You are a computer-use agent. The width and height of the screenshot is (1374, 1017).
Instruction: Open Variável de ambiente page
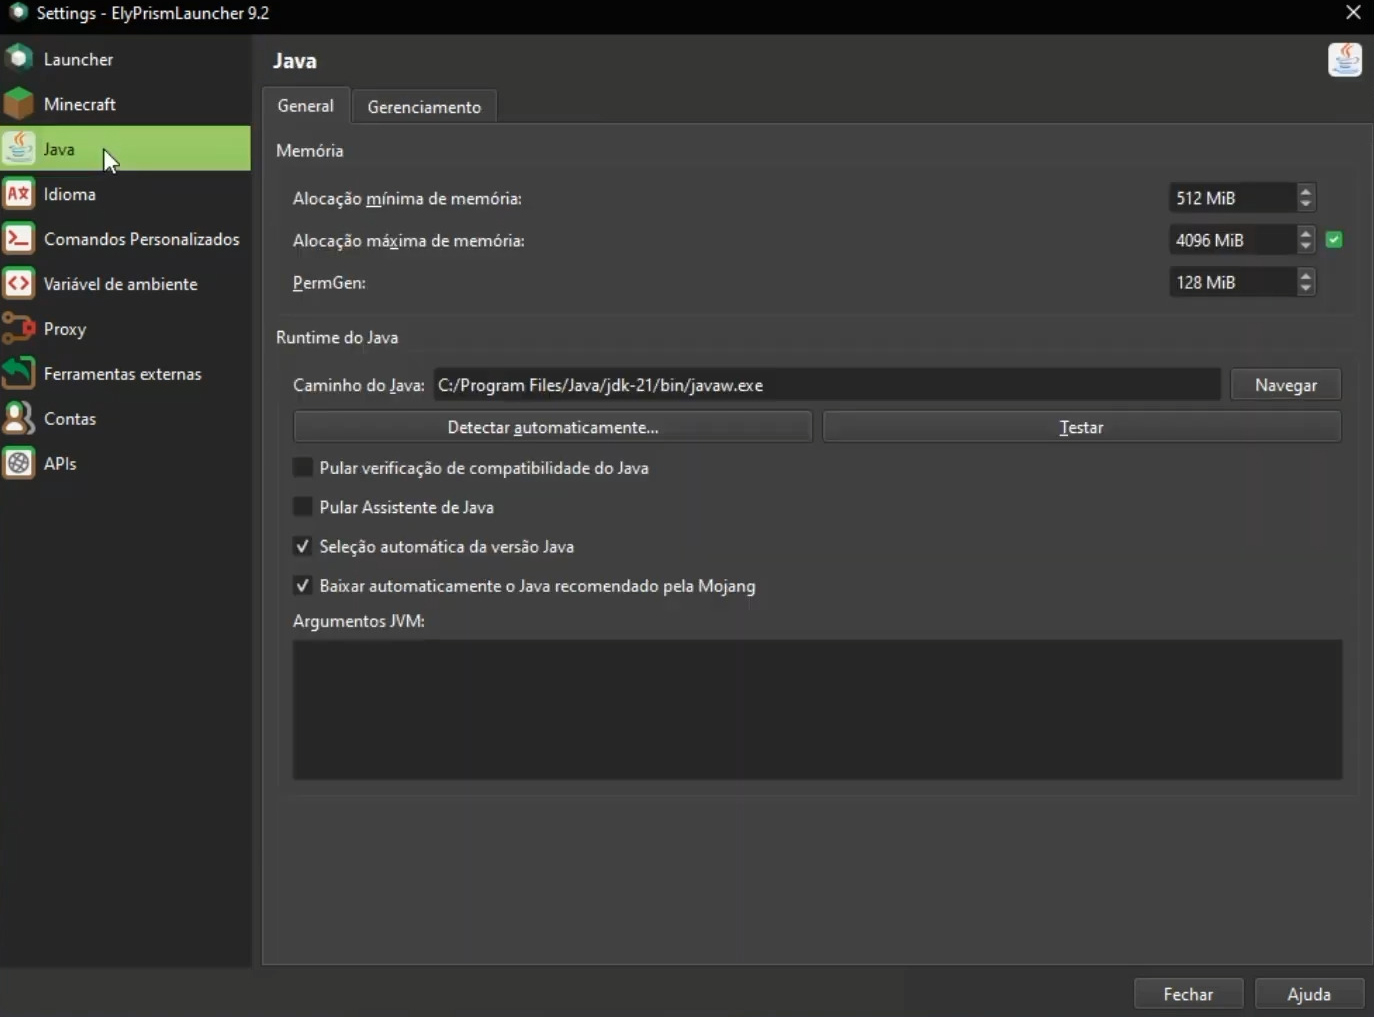125,283
